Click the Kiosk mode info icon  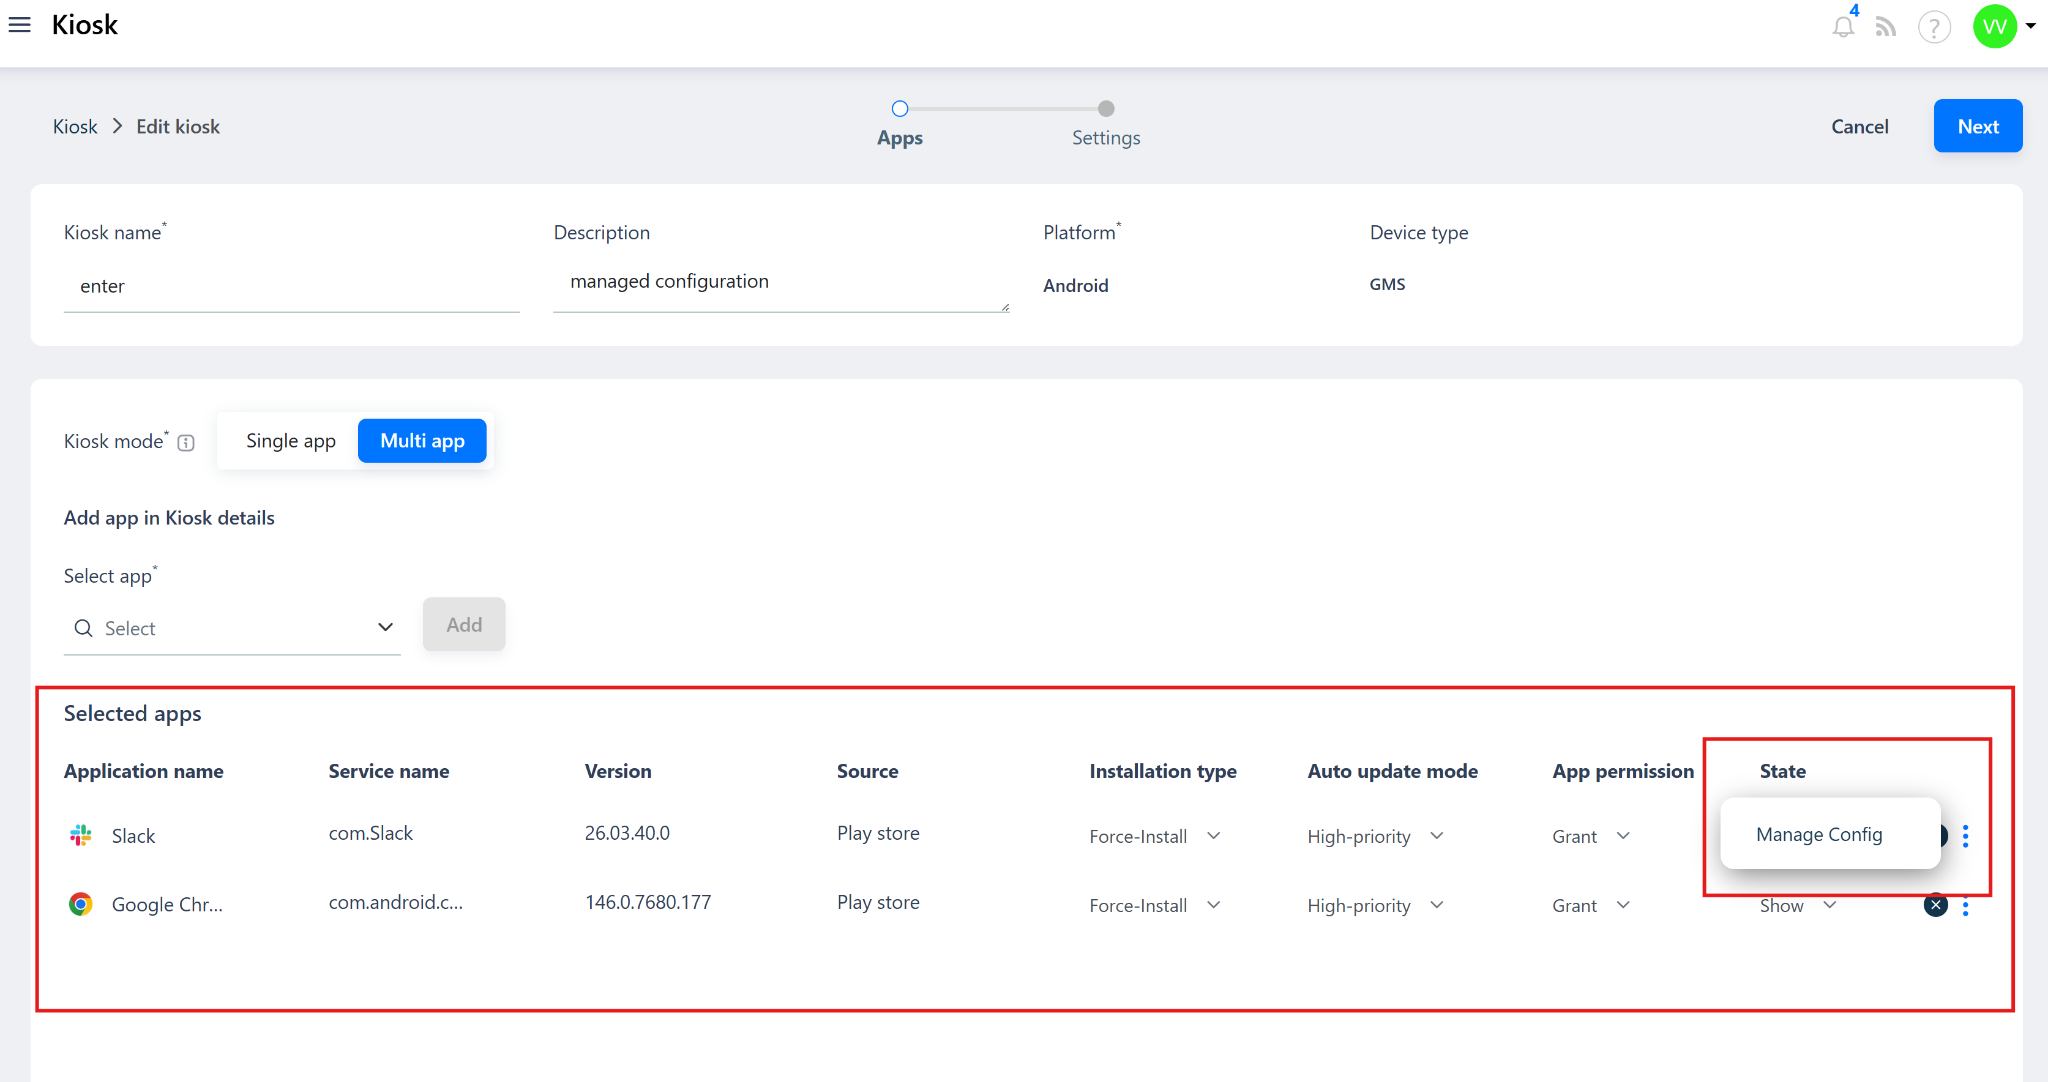click(x=186, y=443)
